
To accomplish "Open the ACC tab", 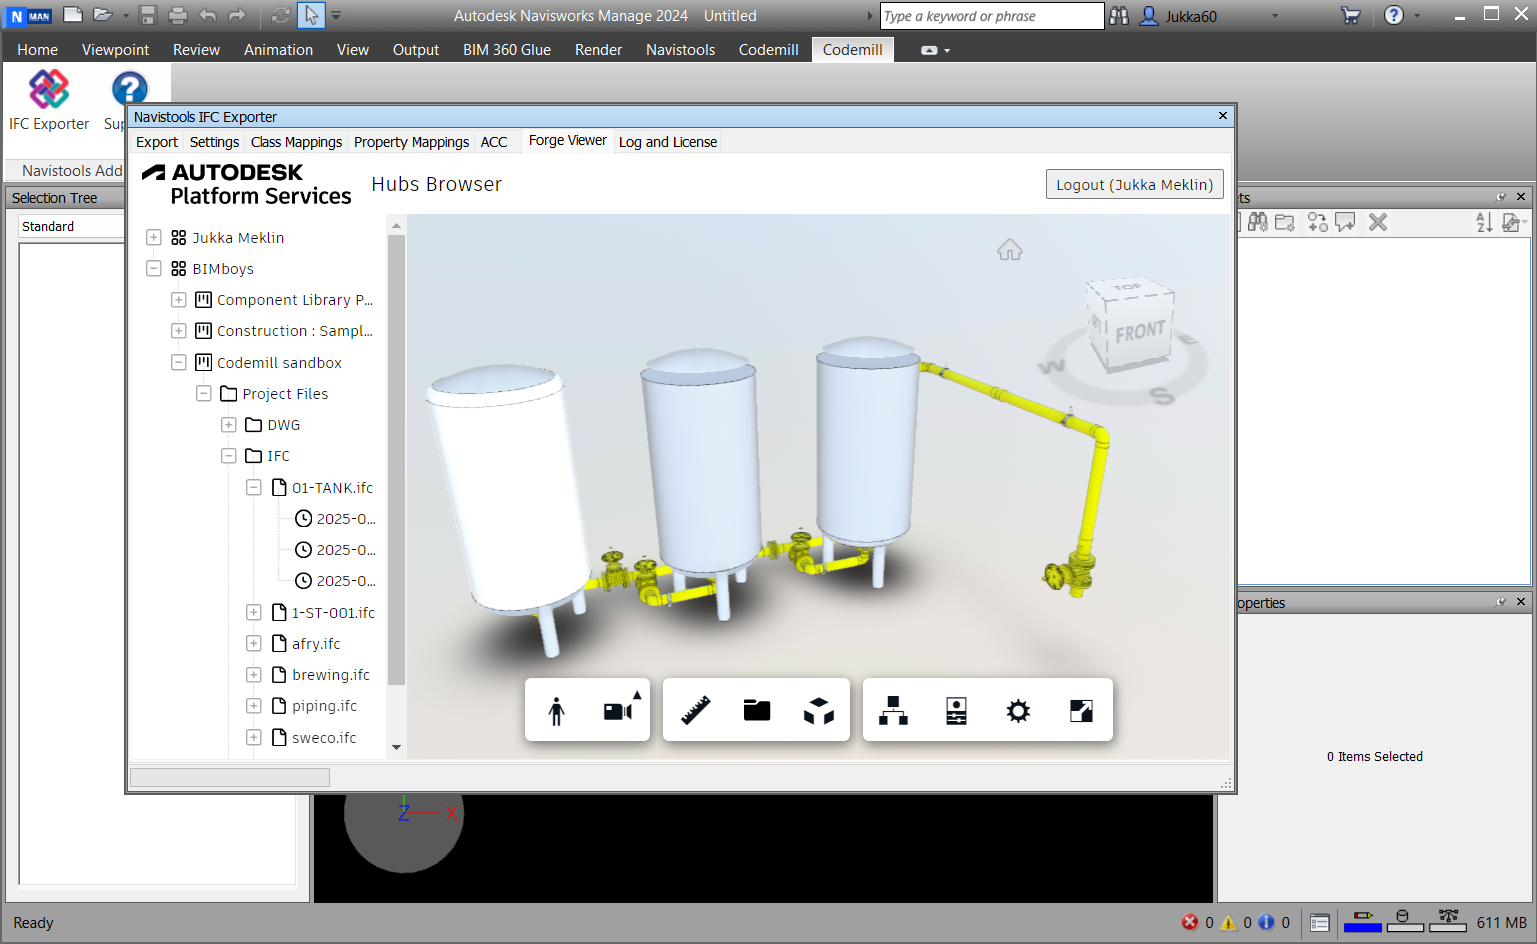I will point(494,142).
